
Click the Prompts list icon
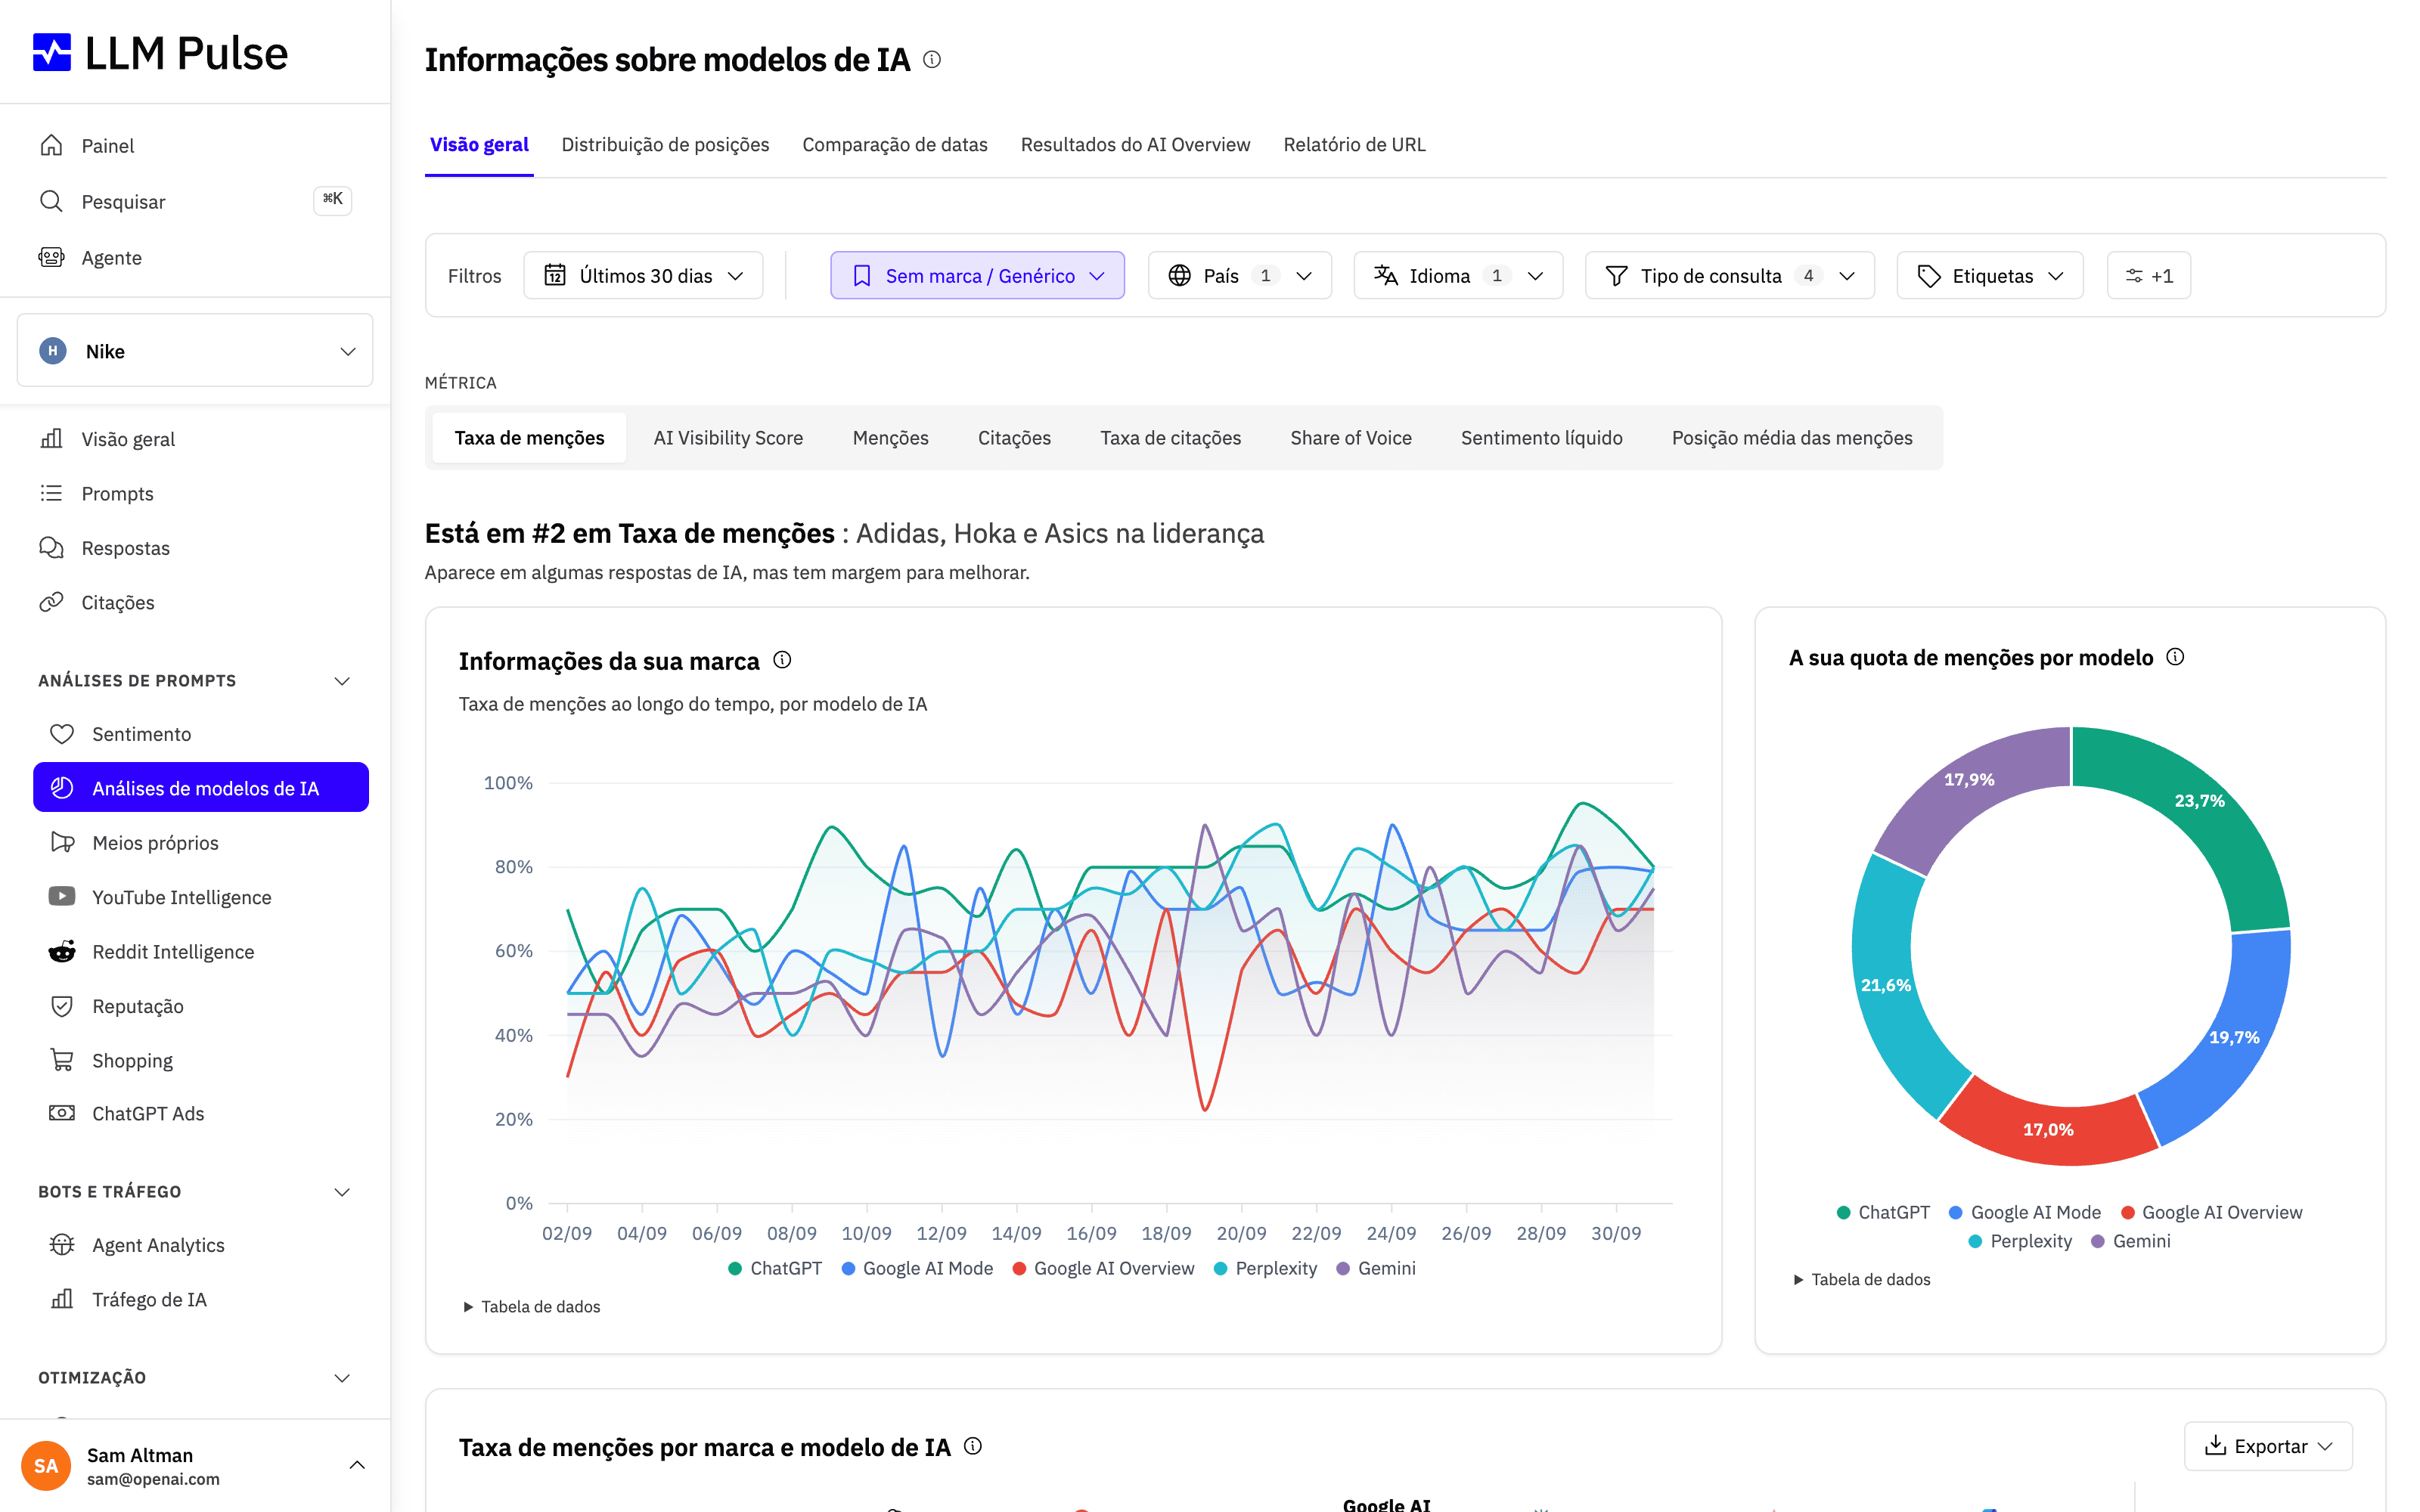pyautogui.click(x=51, y=493)
